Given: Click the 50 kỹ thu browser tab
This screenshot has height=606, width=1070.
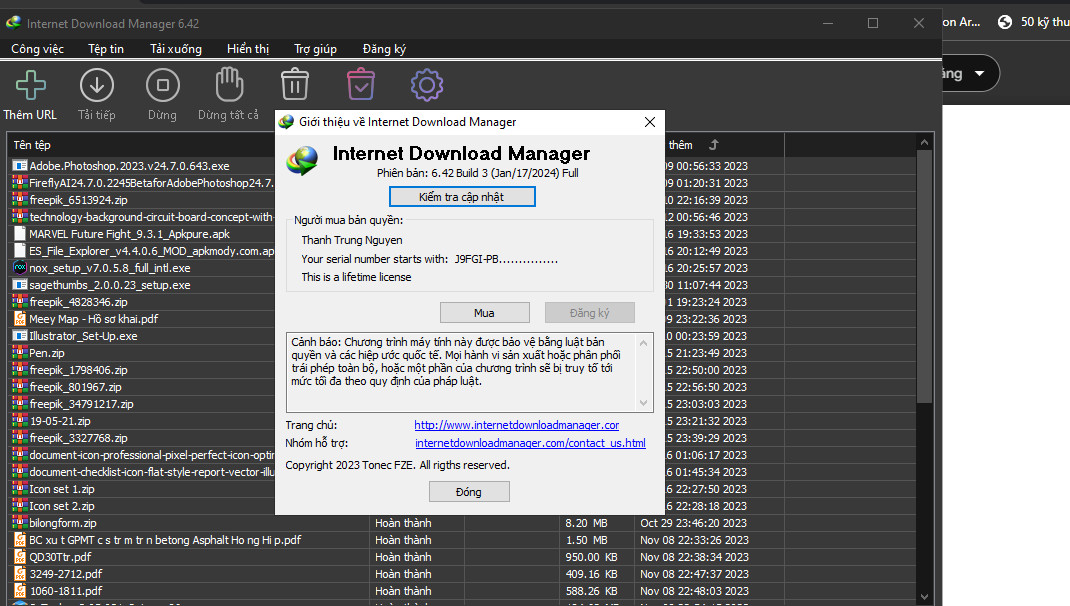Looking at the screenshot, I should click(1033, 22).
